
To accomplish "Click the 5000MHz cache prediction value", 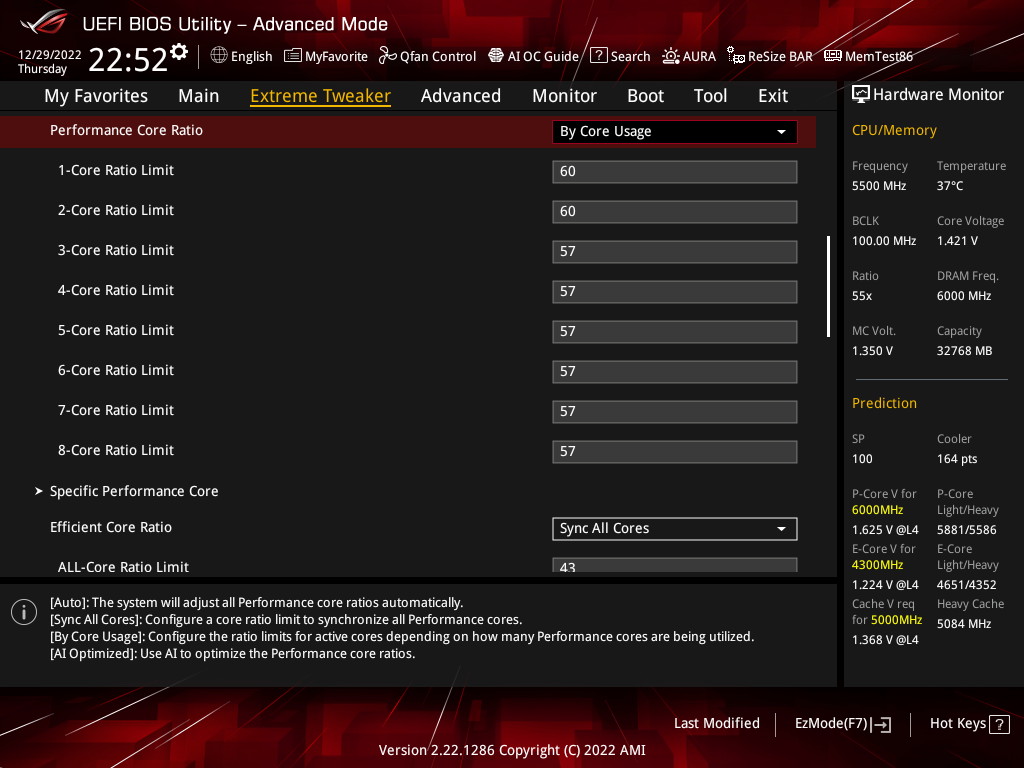I will (x=896, y=619).
